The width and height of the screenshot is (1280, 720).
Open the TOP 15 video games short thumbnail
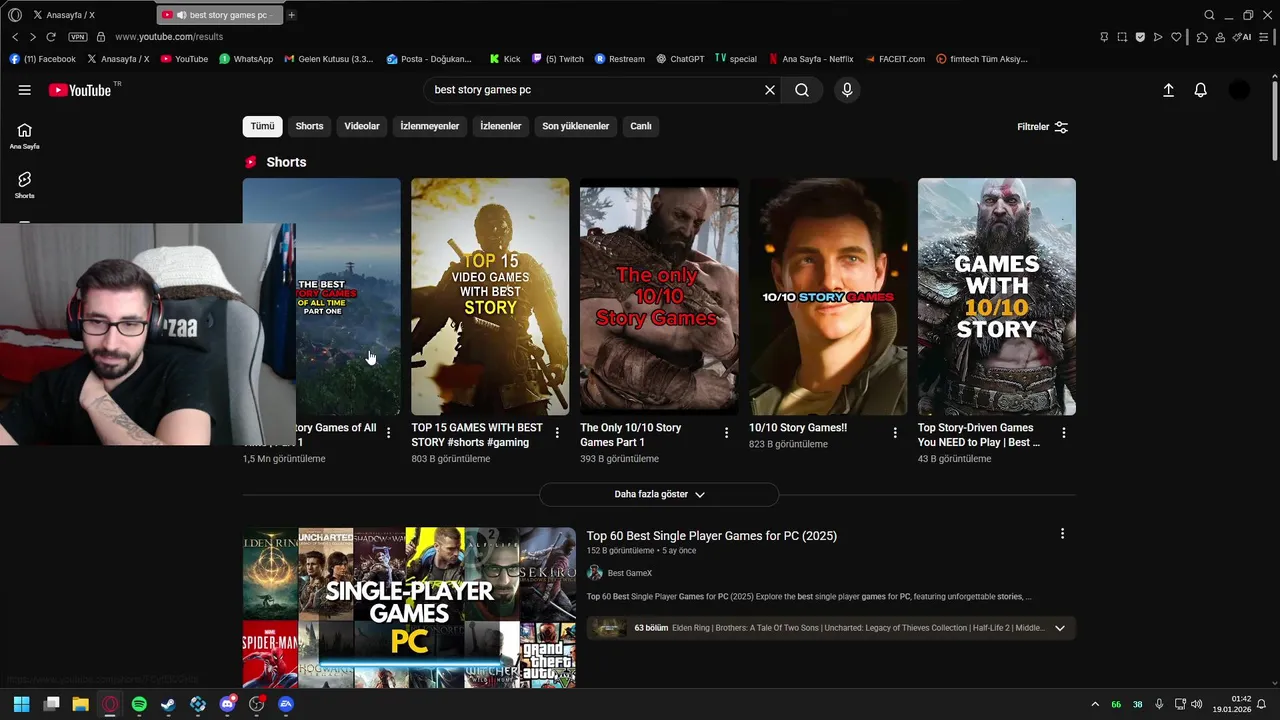click(490, 296)
